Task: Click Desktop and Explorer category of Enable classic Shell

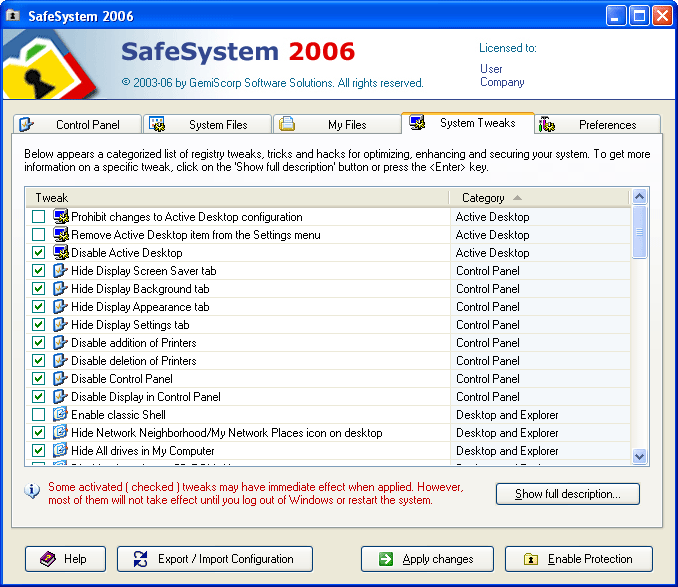Action: pyautogui.click(x=507, y=415)
